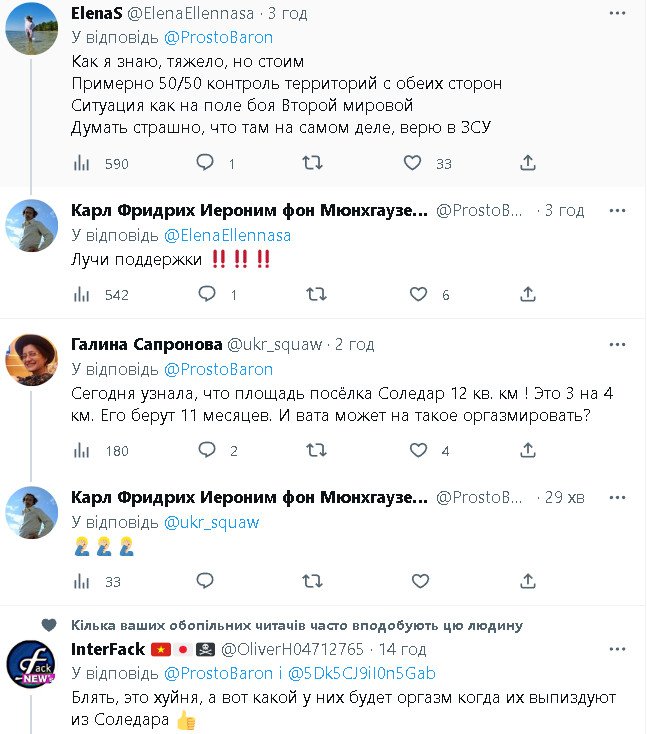Open more options for InterFack's tweet
This screenshot has height=734, width=647.
pyautogui.click(x=619, y=649)
